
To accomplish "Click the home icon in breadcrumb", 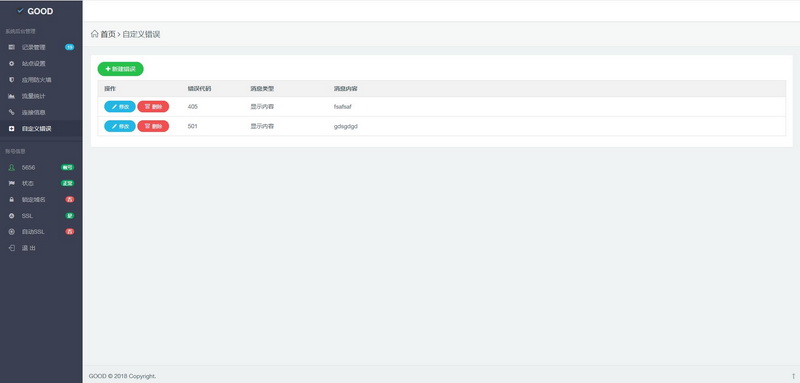I will point(94,34).
